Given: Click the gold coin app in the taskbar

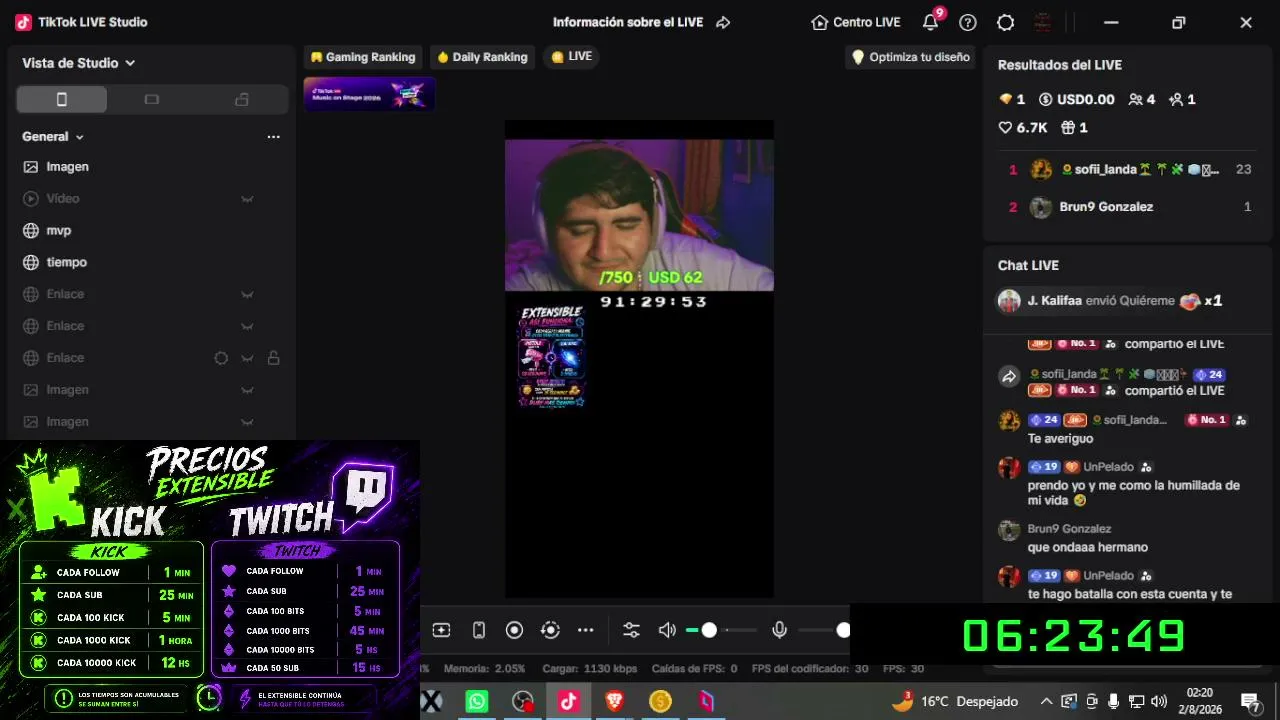Looking at the screenshot, I should click(x=660, y=702).
